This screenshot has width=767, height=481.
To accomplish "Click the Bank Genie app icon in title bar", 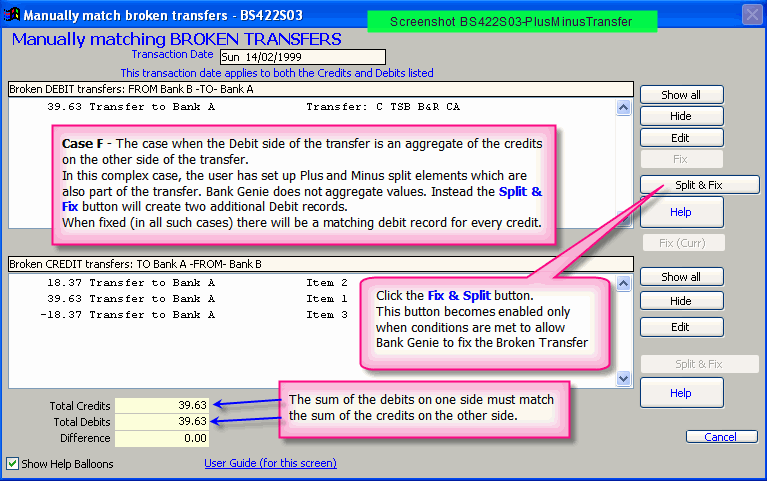I will pos(12,15).
